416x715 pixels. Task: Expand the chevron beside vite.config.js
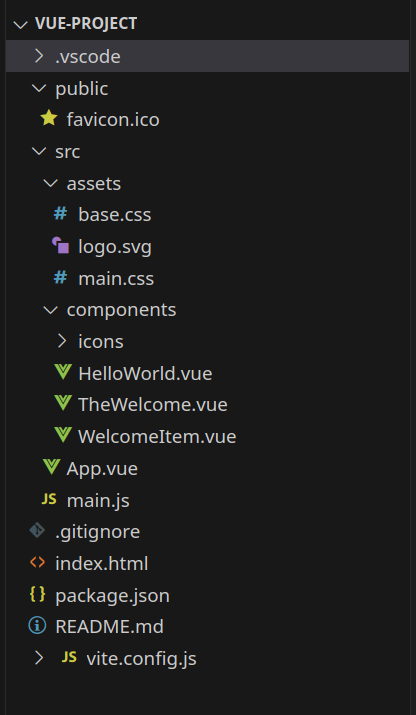pyautogui.click(x=39, y=658)
